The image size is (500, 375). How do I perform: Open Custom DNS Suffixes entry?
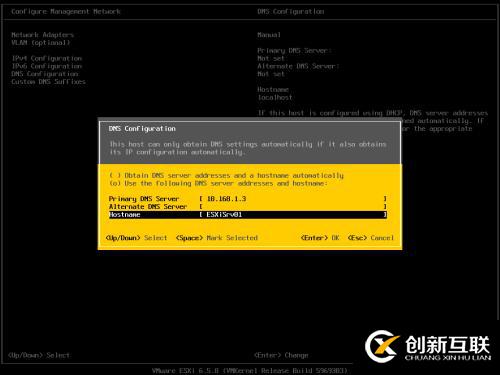point(48,82)
